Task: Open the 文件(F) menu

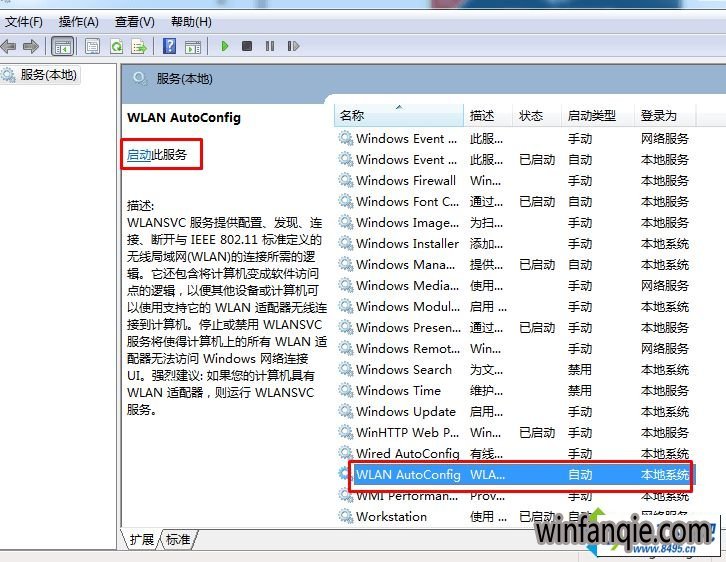Action: [23, 22]
